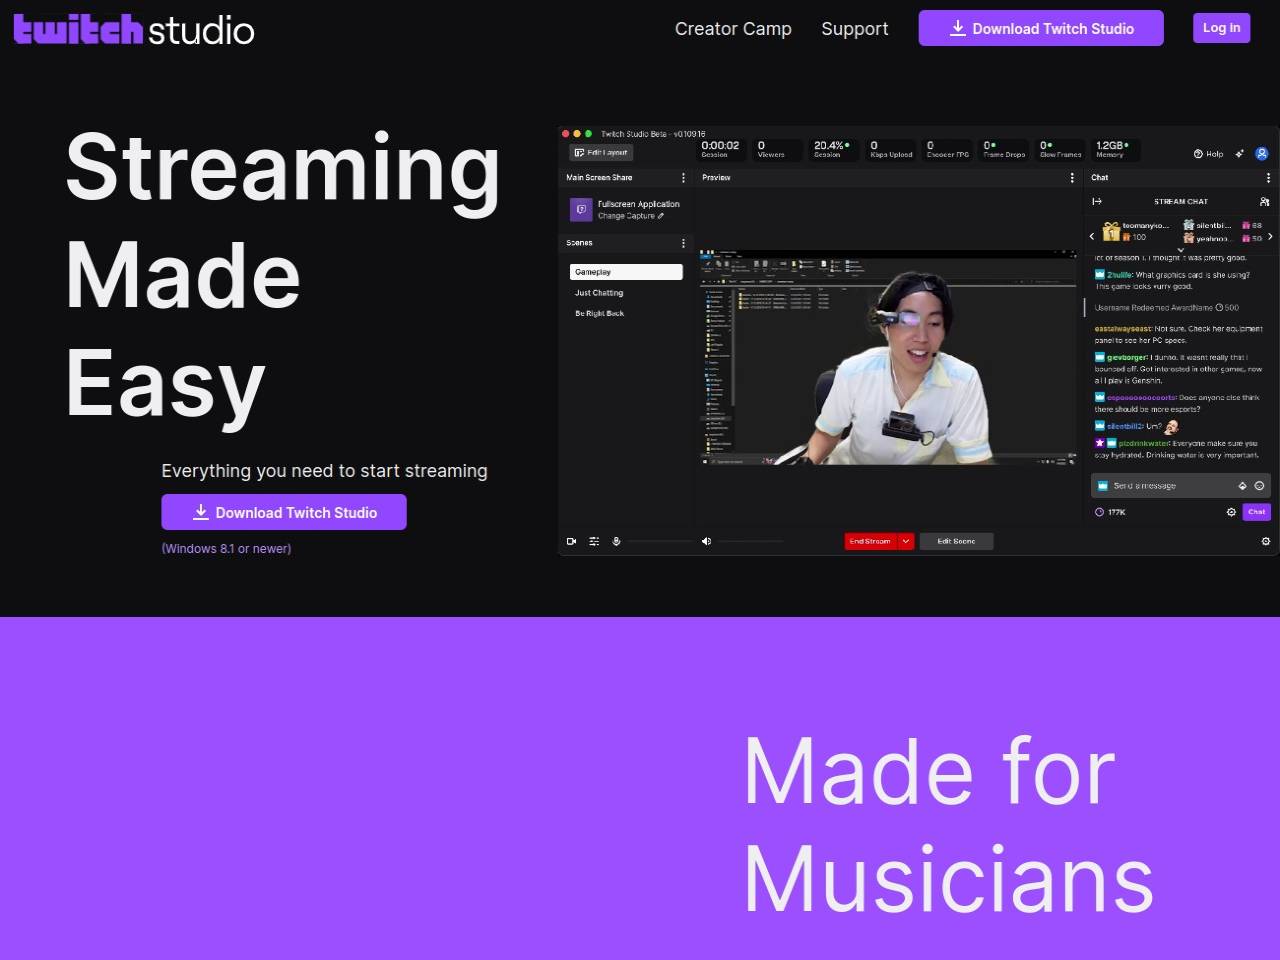Click the microphone volume slider
The image size is (1280, 960).
[x=660, y=541]
